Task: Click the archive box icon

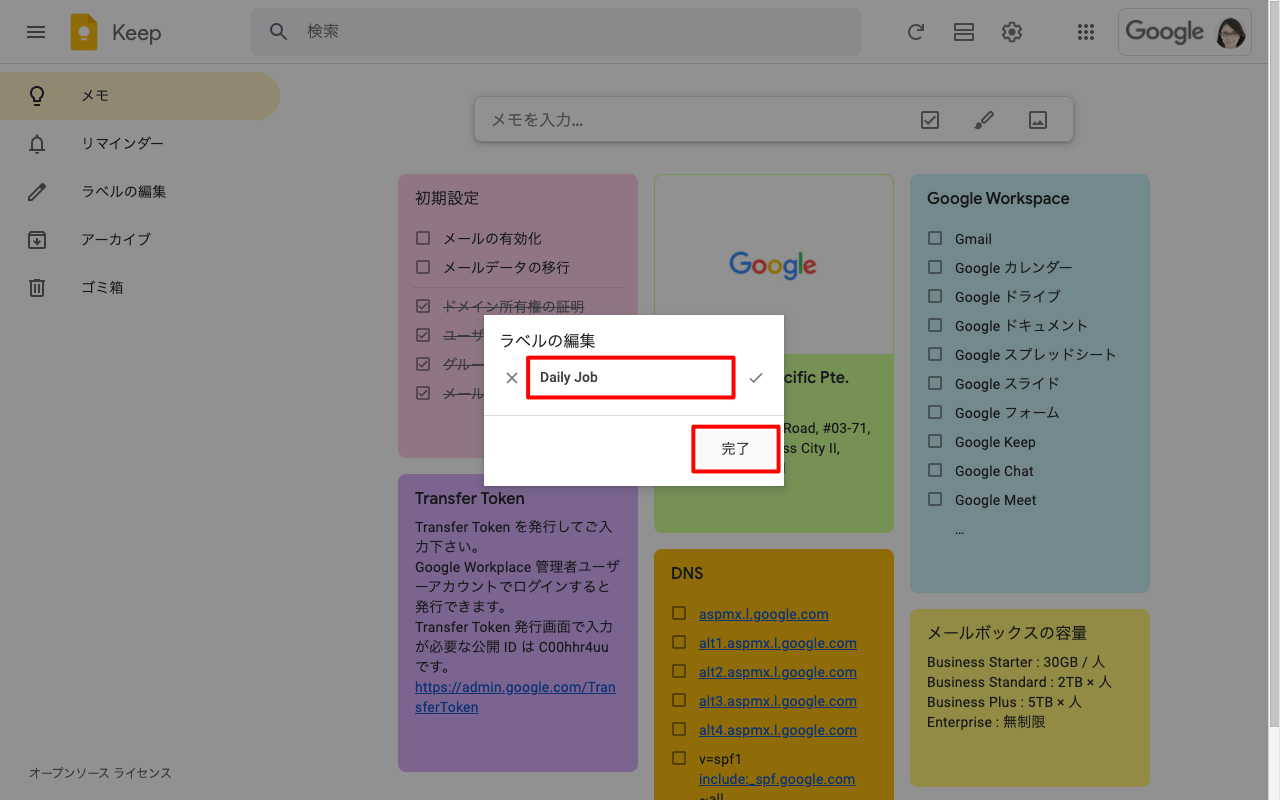Action: pyautogui.click(x=37, y=240)
